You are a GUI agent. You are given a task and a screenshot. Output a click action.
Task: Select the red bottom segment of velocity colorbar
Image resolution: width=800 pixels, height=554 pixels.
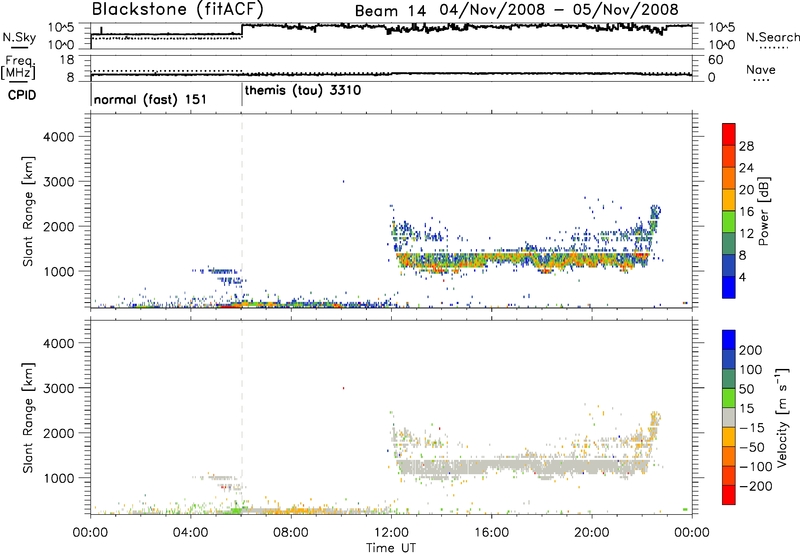click(x=729, y=495)
